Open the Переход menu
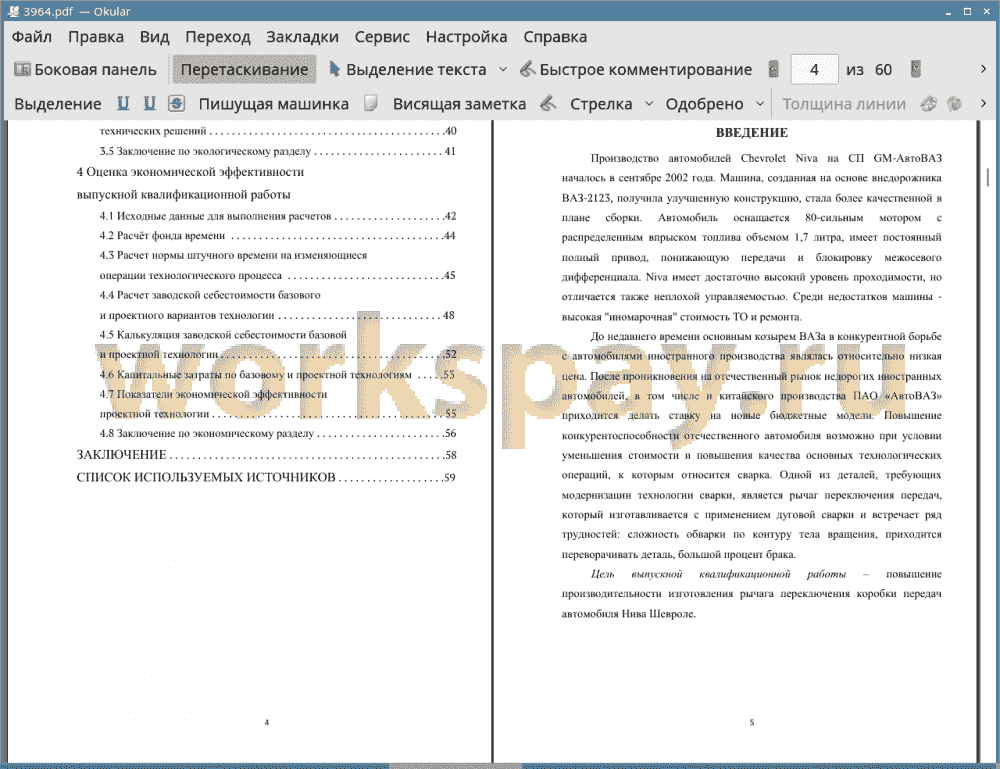 pyautogui.click(x=217, y=37)
